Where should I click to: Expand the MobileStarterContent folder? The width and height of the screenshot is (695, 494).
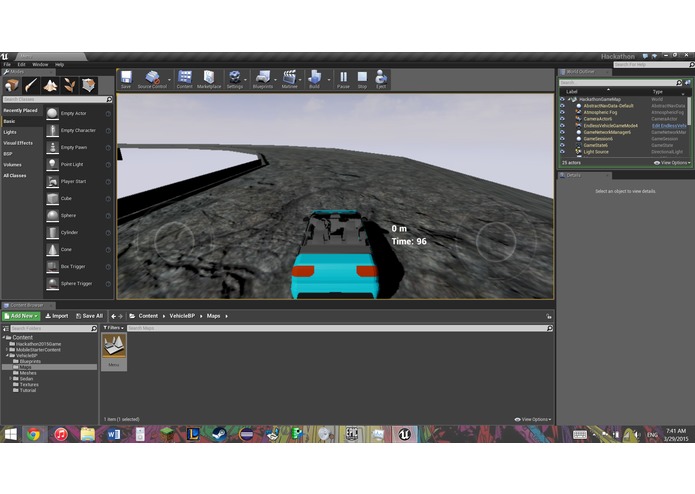(7, 350)
